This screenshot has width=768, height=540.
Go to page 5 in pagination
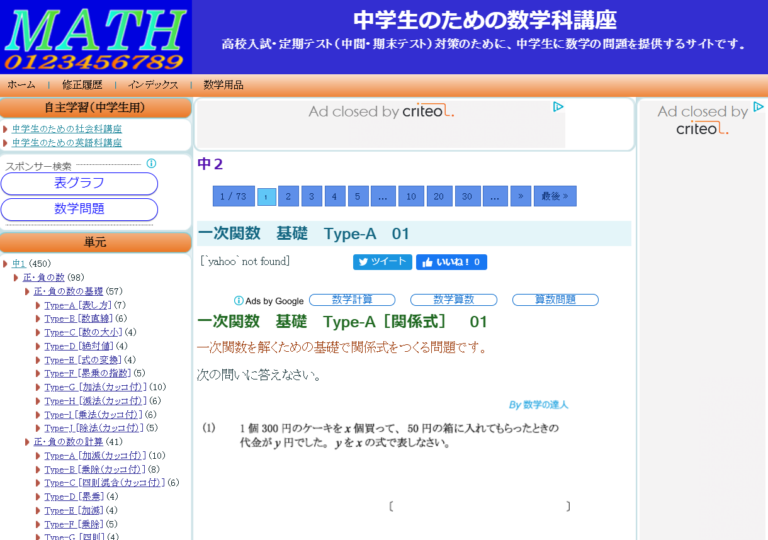[x=358, y=196]
